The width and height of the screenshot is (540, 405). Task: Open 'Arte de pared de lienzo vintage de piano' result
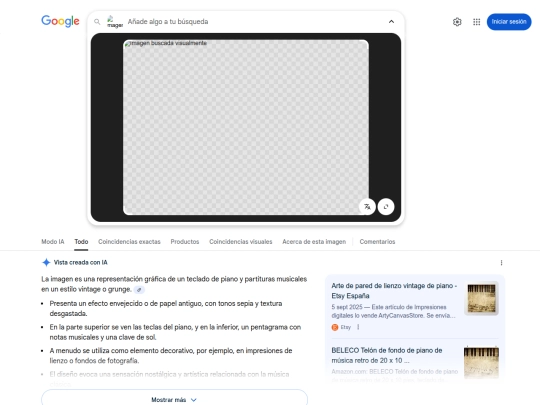pyautogui.click(x=394, y=291)
